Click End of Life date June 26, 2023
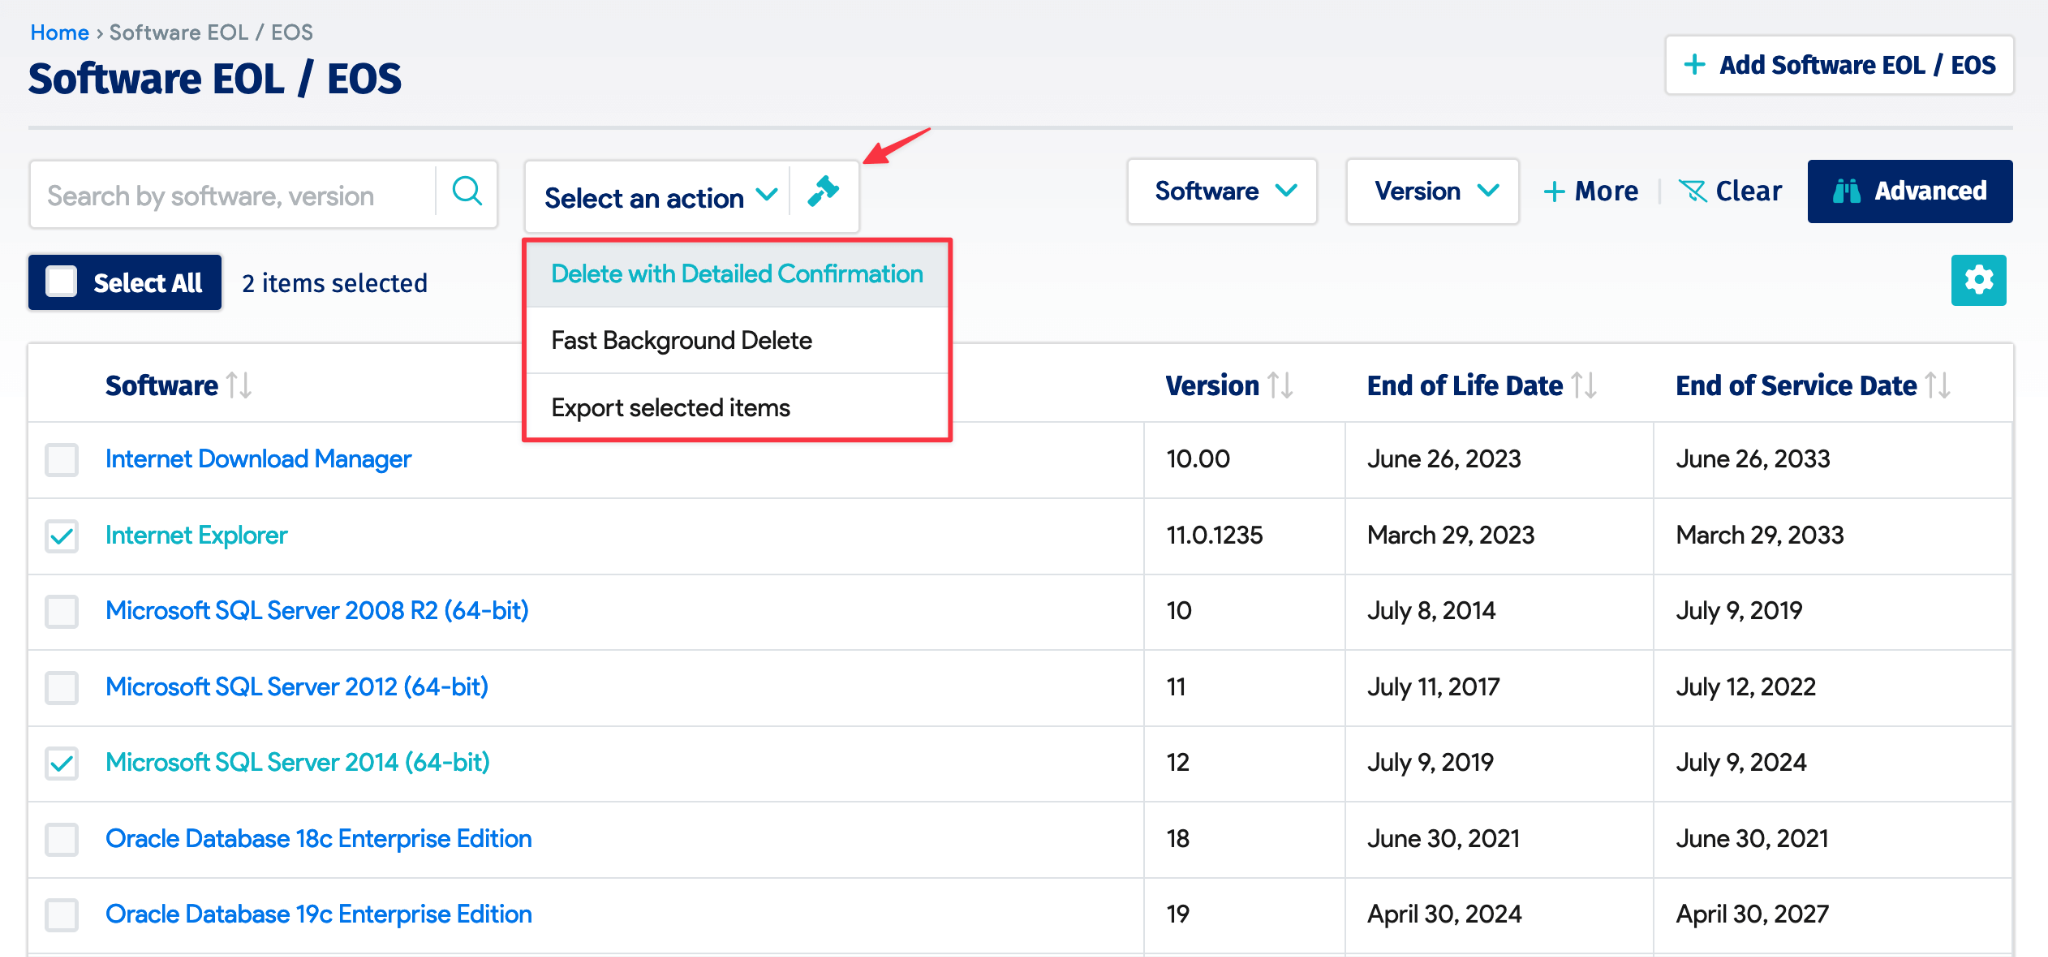 pos(1444,459)
